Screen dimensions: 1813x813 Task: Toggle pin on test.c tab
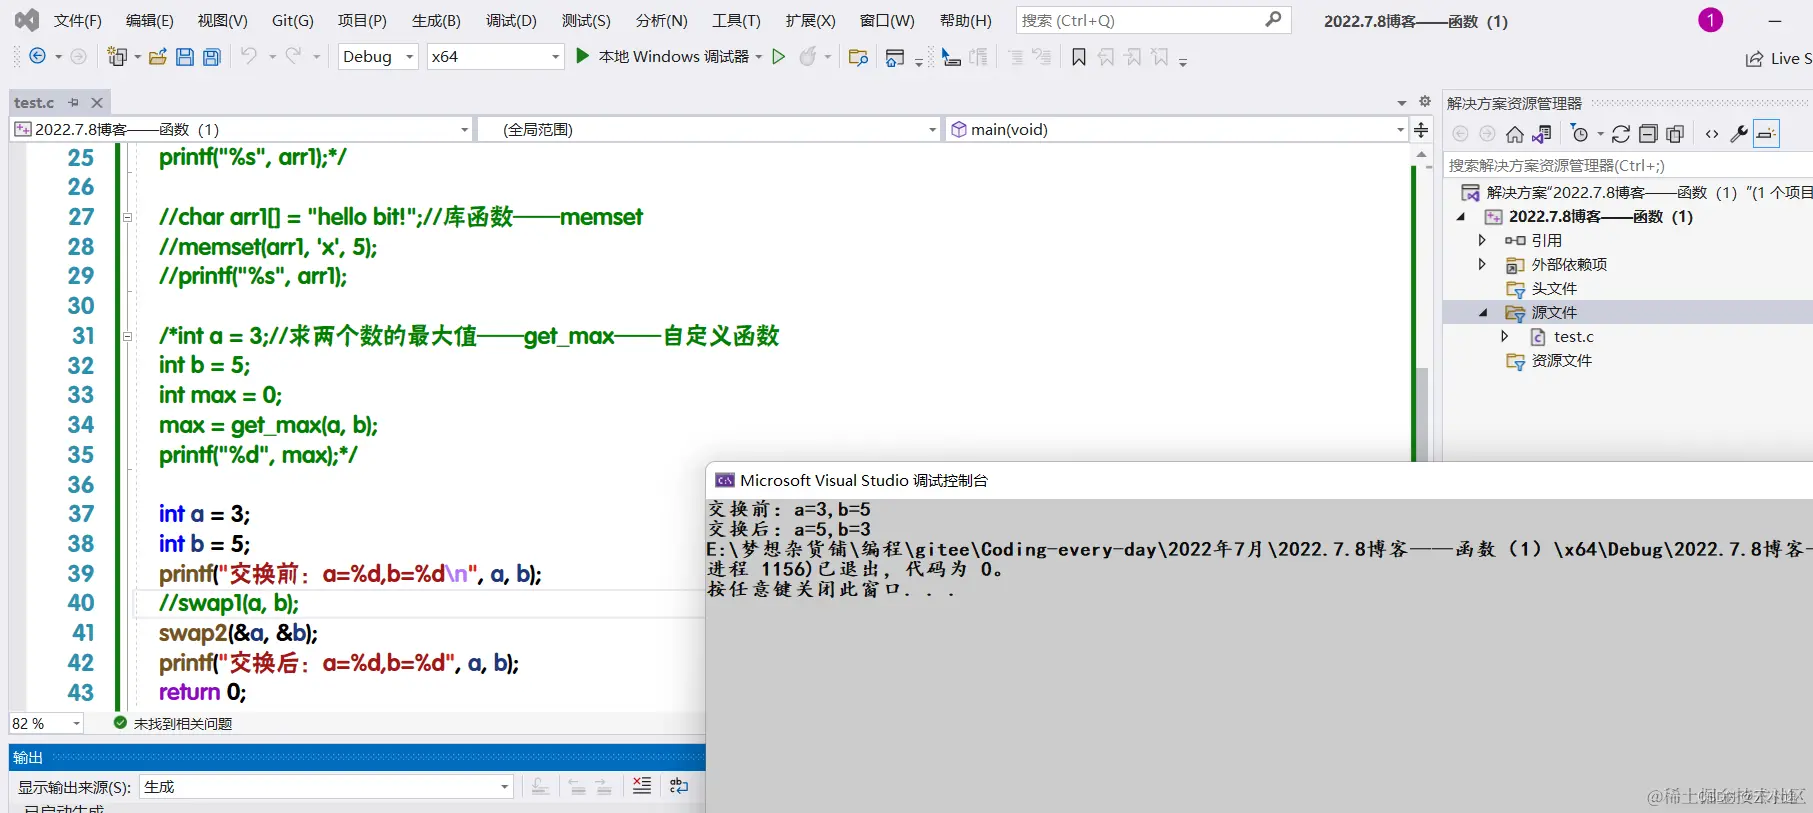[x=73, y=102]
